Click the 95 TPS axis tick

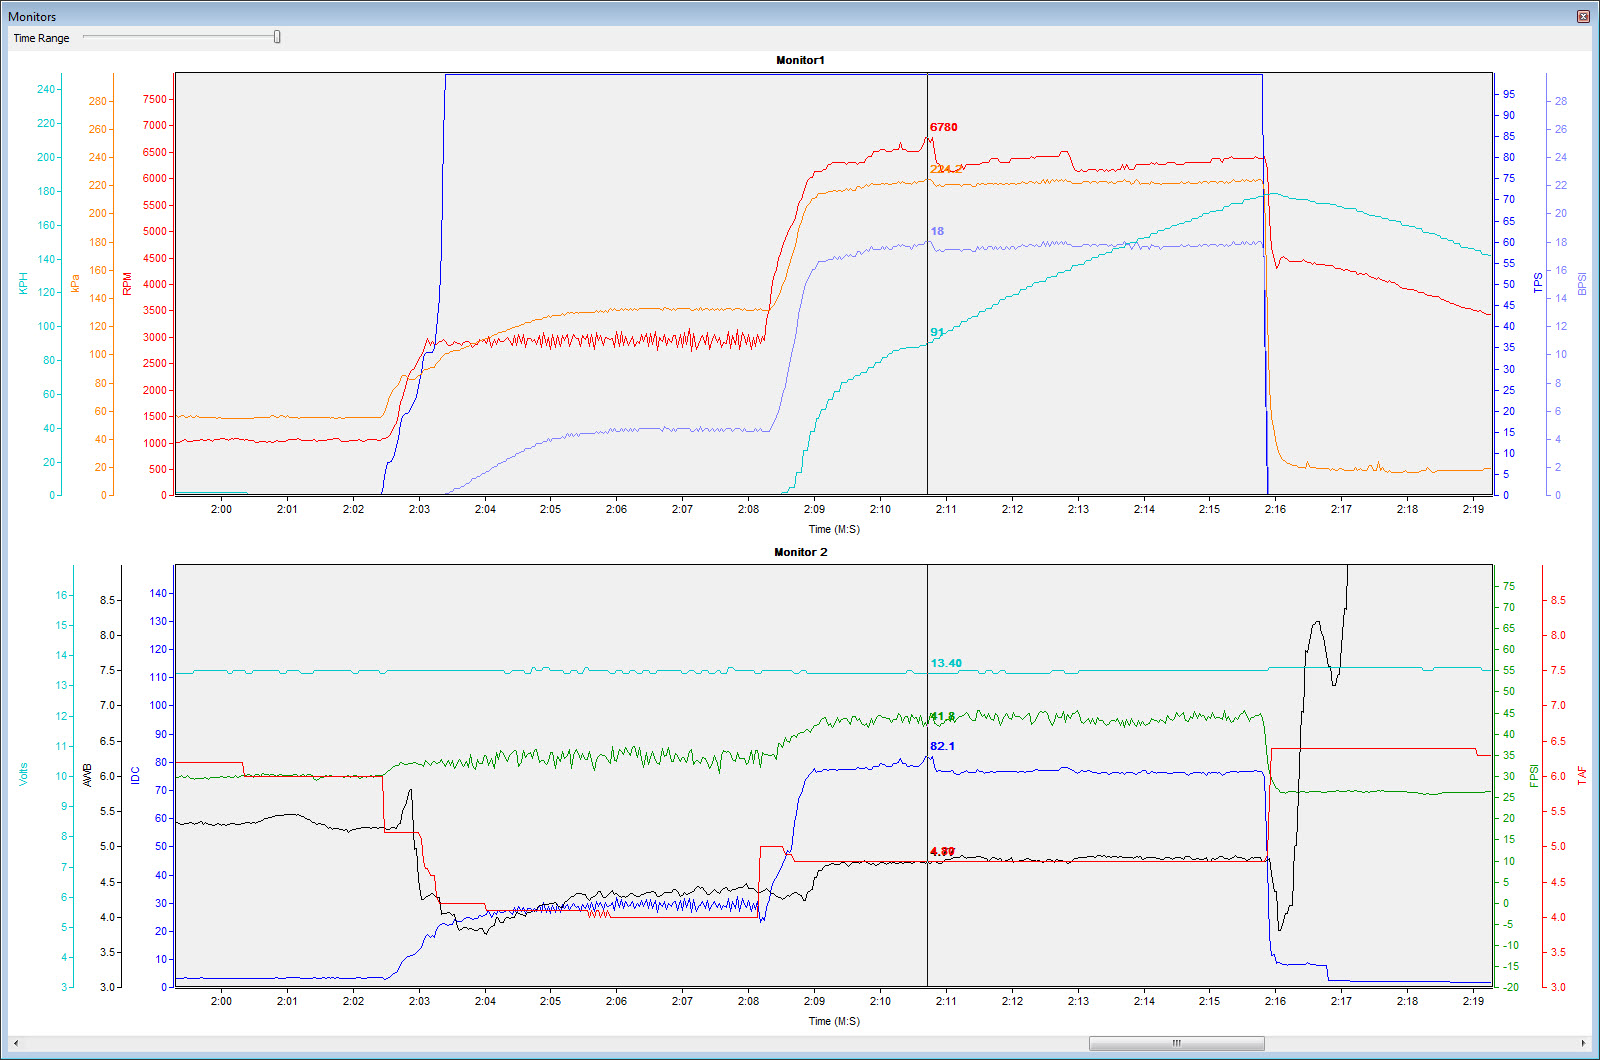[x=1509, y=94]
